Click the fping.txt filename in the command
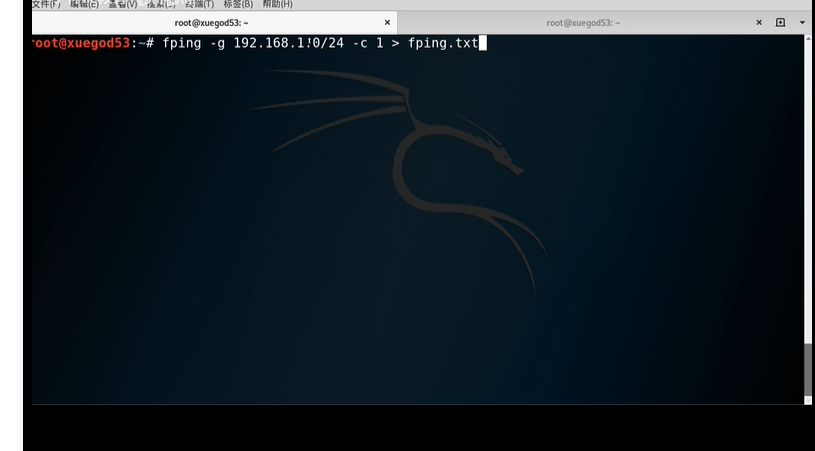Viewport: 815px width, 451px height. coord(443,43)
